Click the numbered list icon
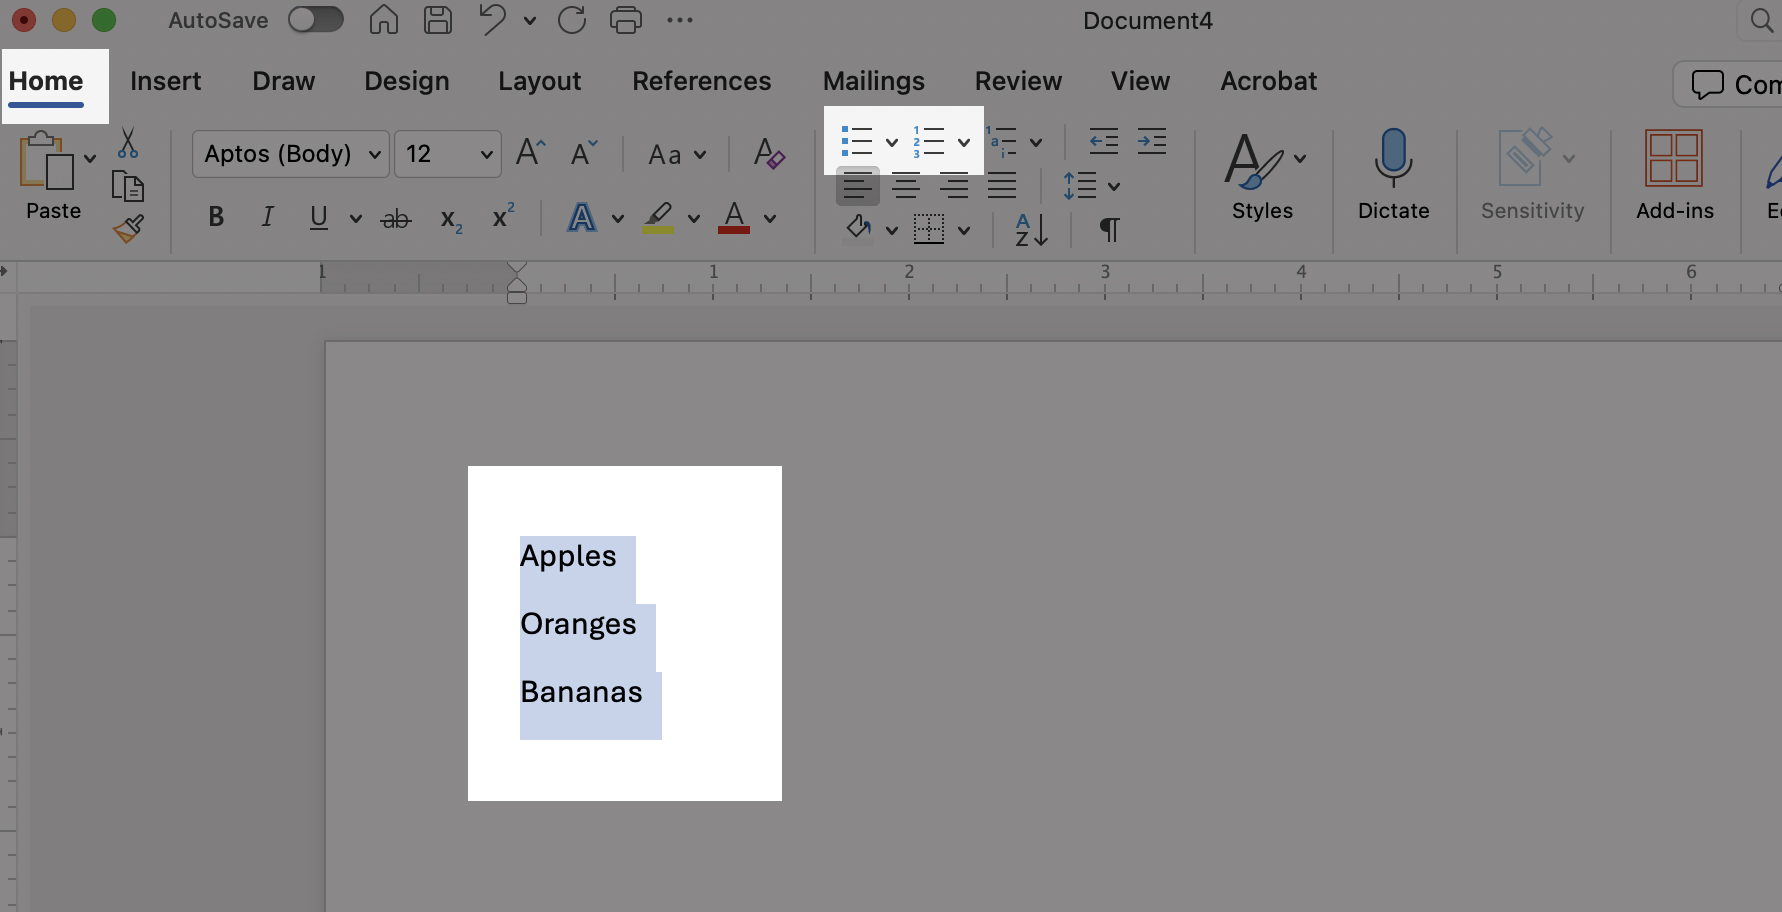 (x=929, y=142)
